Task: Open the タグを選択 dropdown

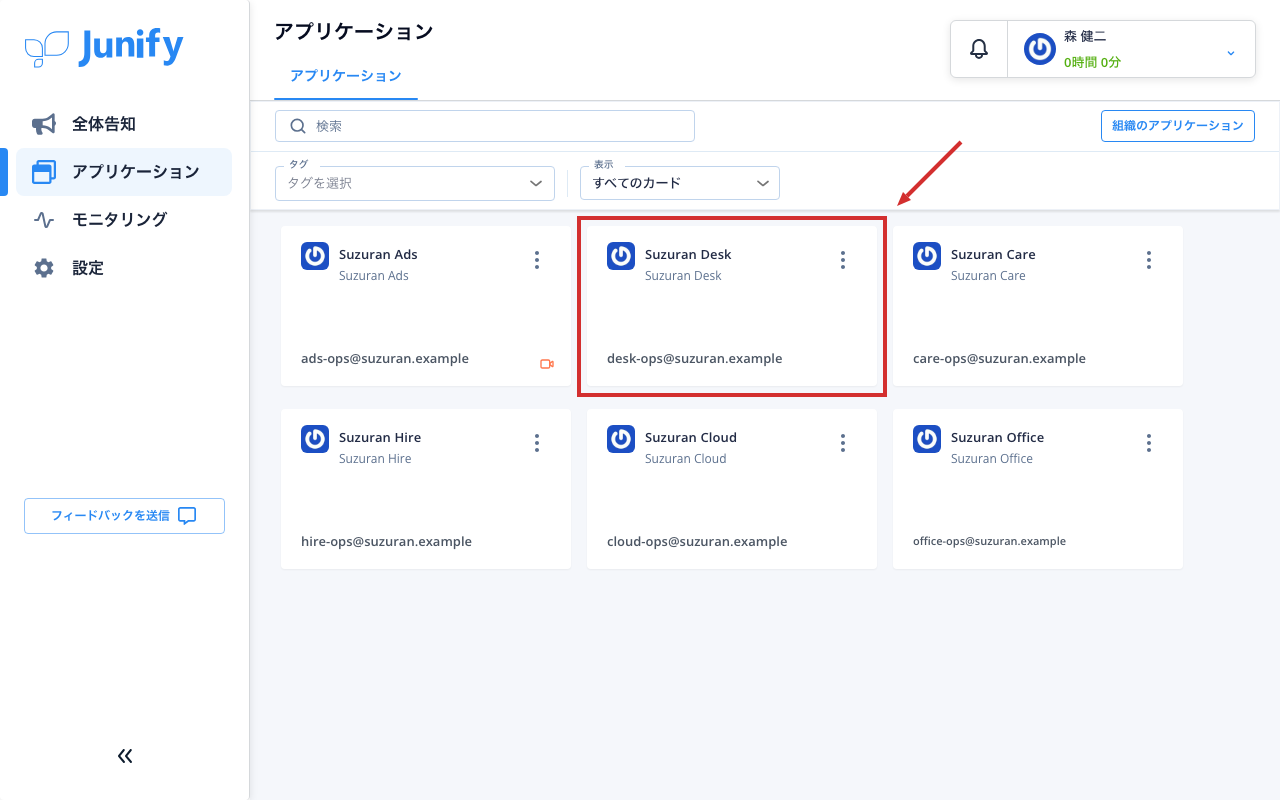Action: (x=415, y=183)
